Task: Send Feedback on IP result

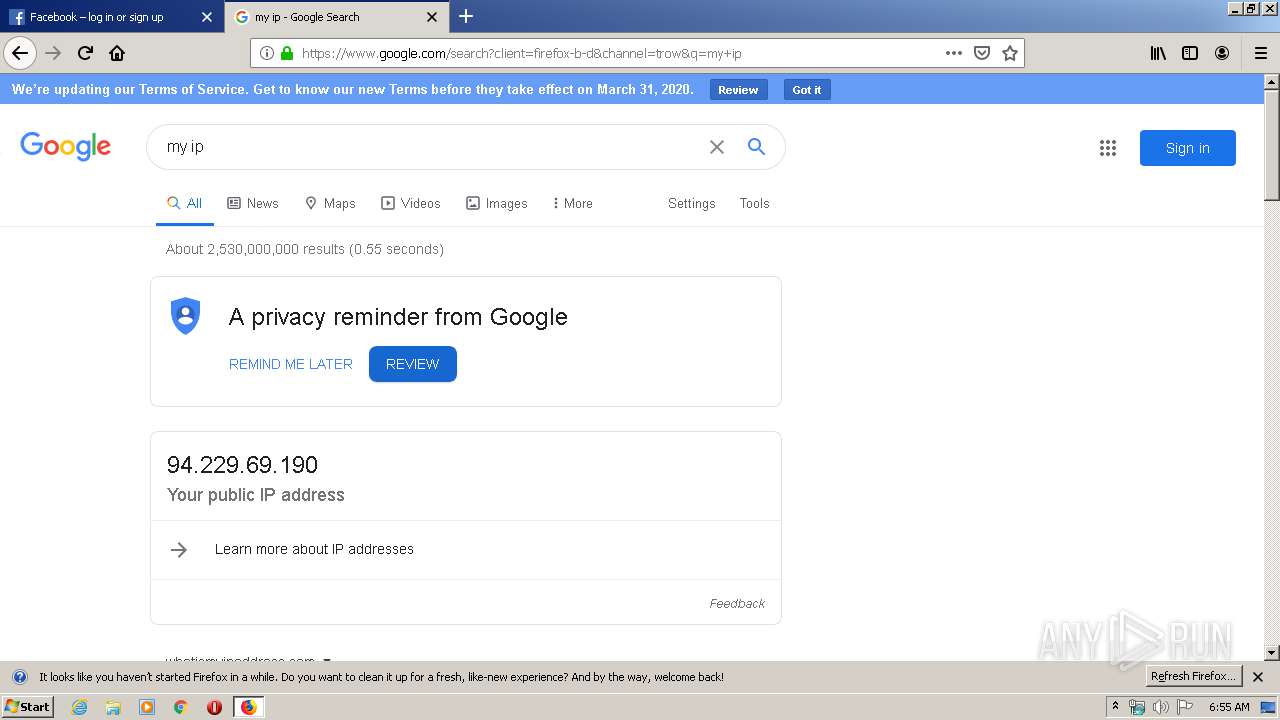Action: tap(737, 603)
